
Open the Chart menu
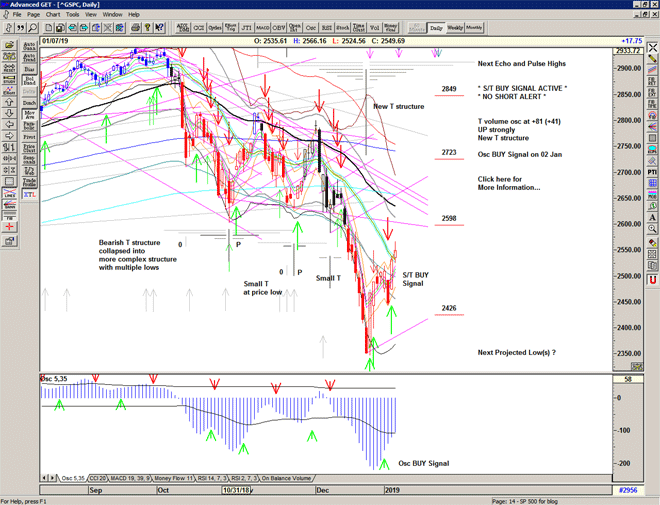52,15
